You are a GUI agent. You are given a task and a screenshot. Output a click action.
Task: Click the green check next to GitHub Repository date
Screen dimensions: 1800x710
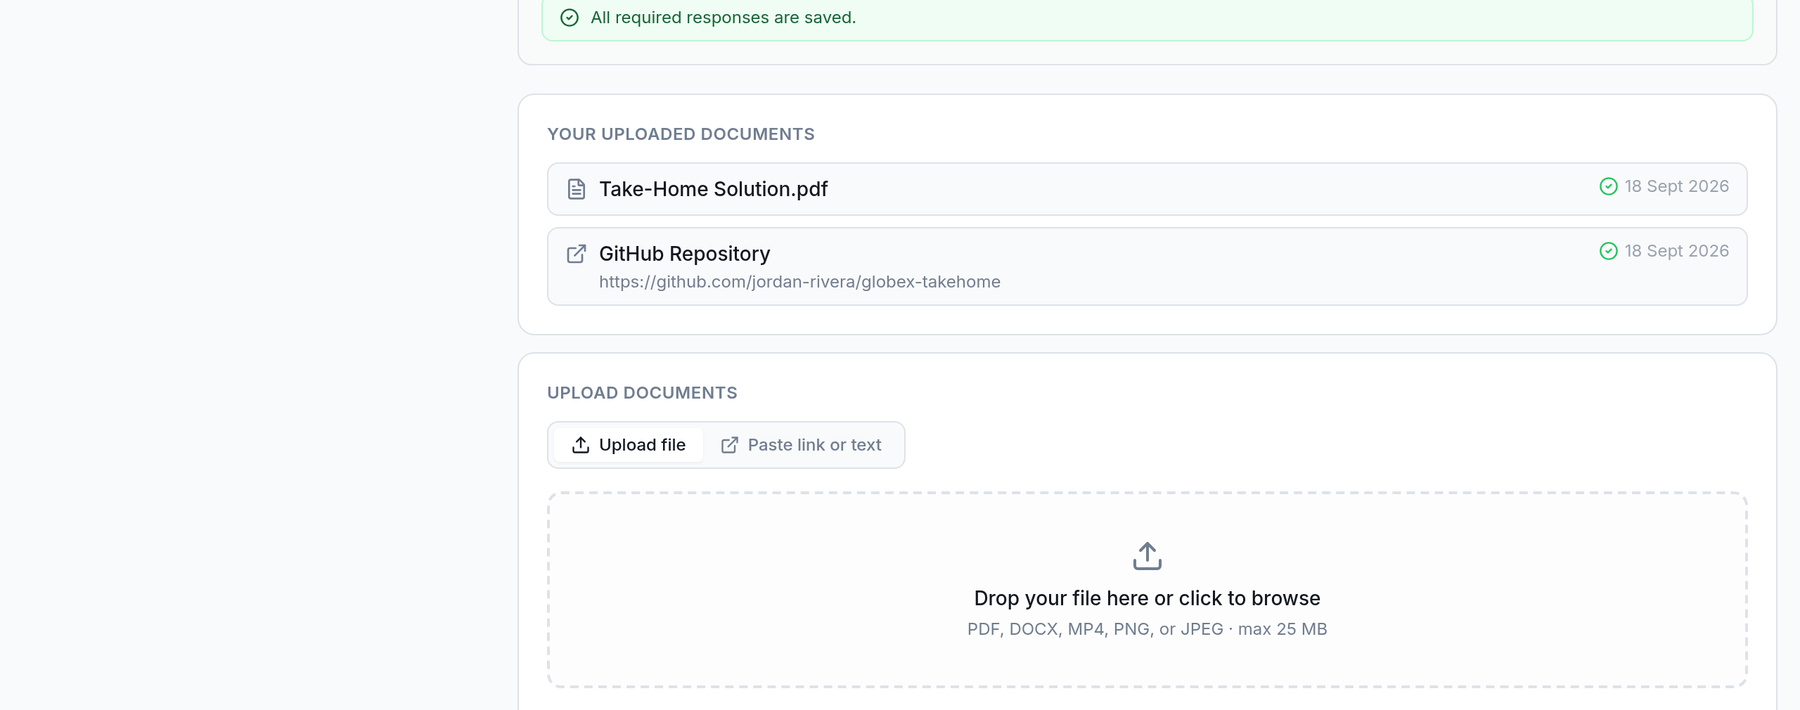(1608, 251)
